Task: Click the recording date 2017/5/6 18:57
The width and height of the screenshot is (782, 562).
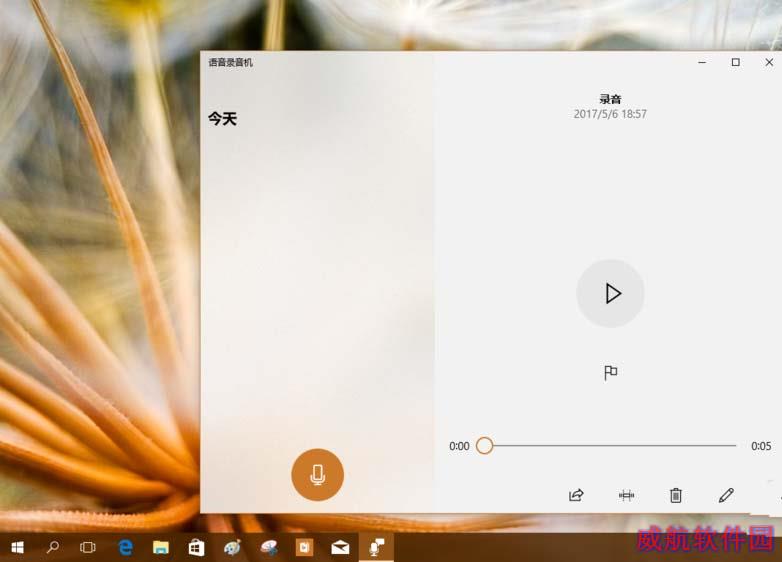Action: [x=610, y=114]
